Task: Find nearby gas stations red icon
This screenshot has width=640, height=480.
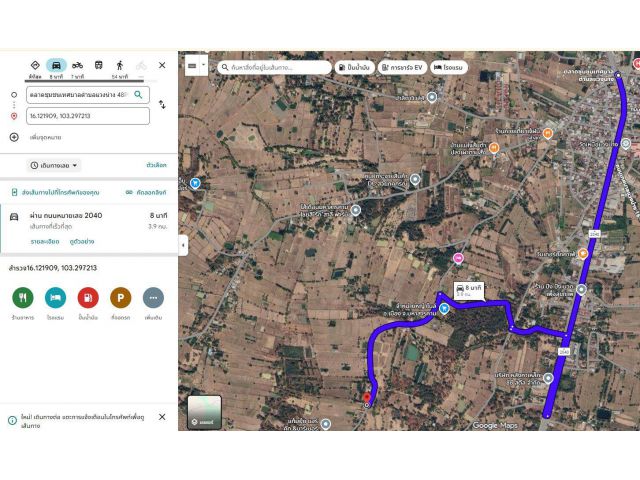Action: (x=88, y=298)
